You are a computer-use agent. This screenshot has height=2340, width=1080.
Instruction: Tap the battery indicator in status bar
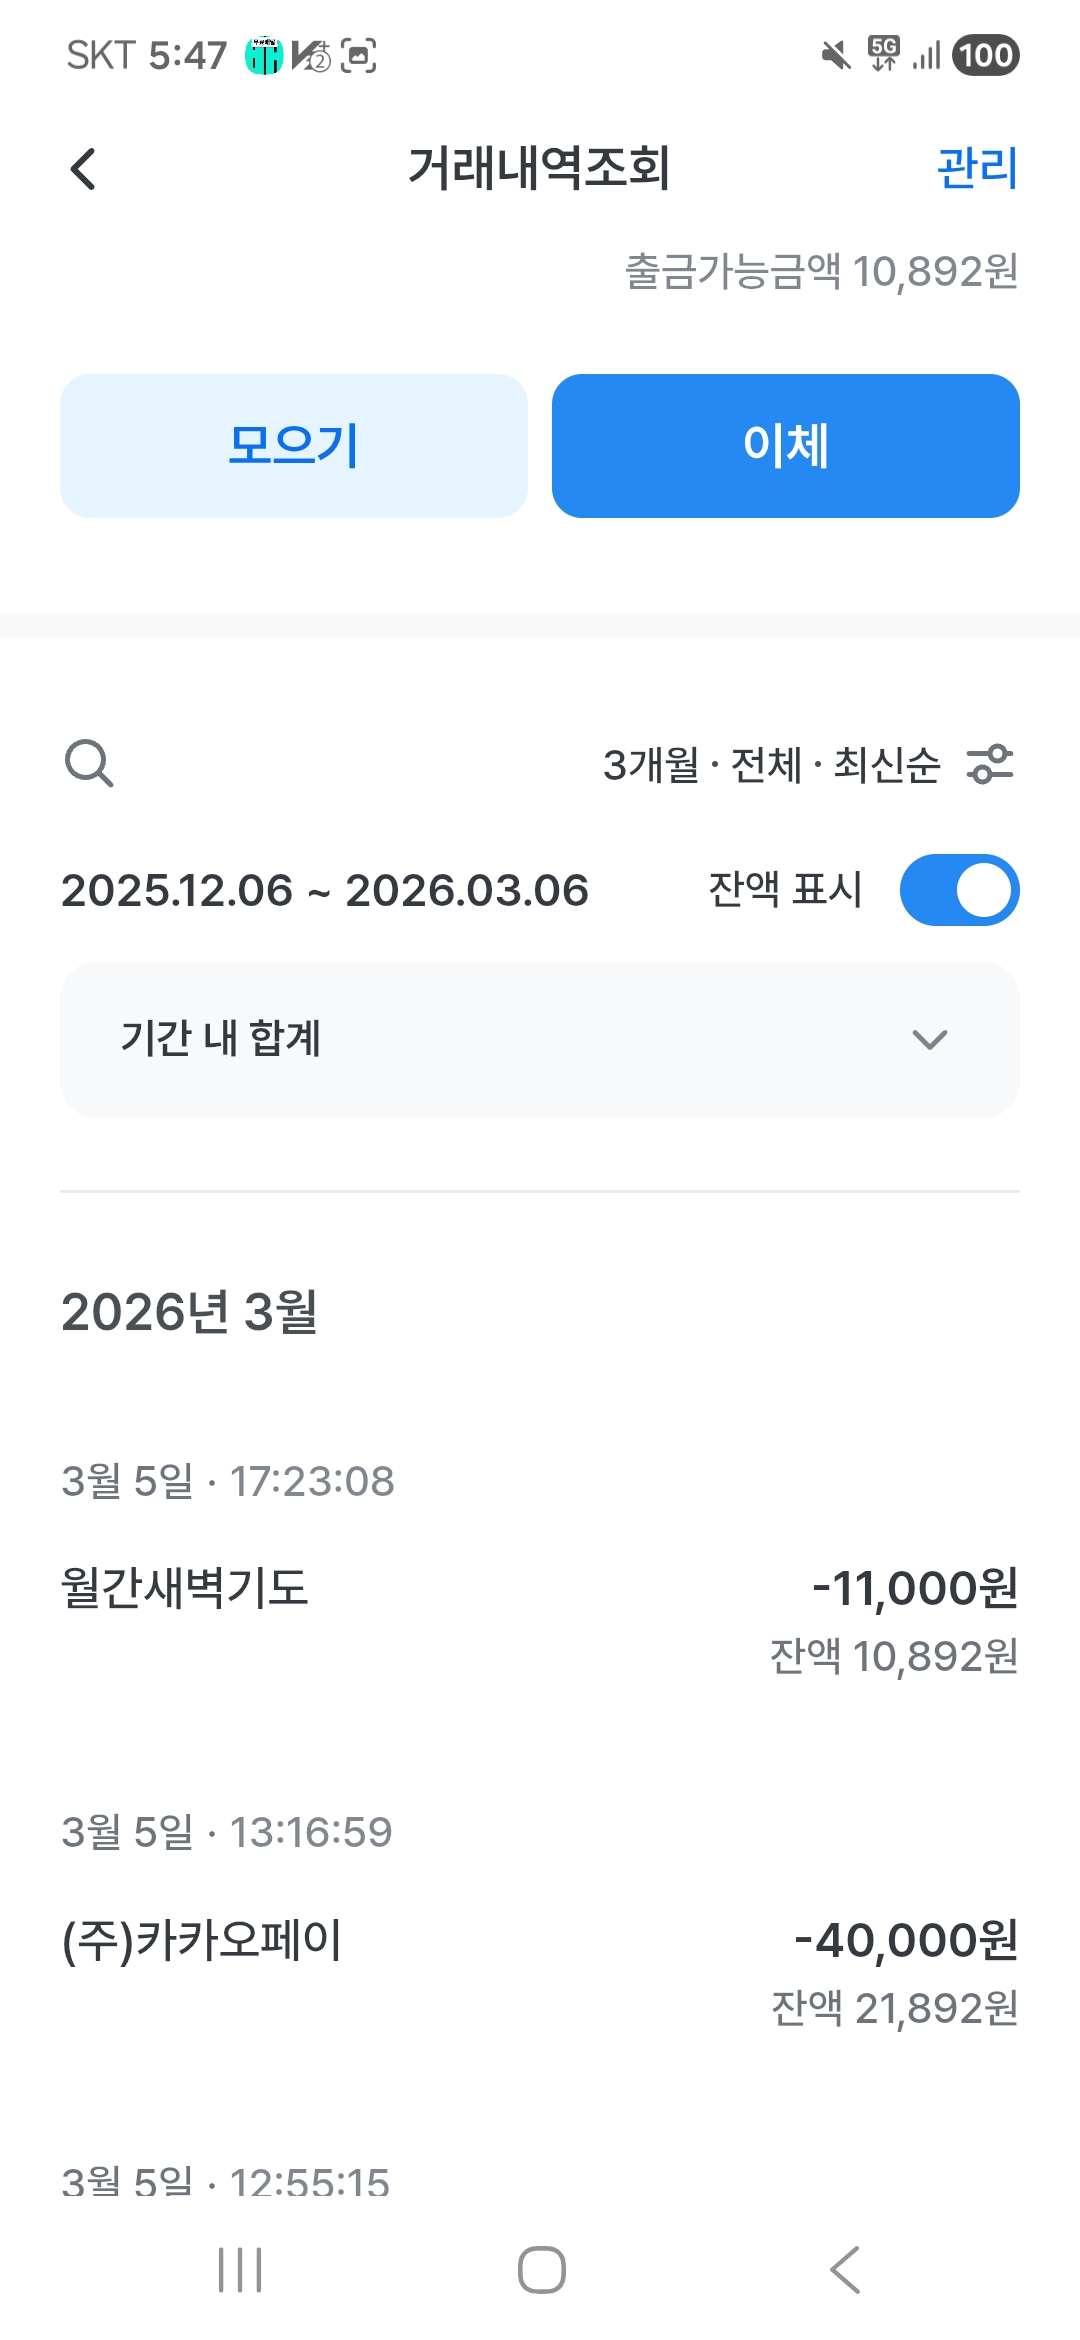[x=986, y=55]
